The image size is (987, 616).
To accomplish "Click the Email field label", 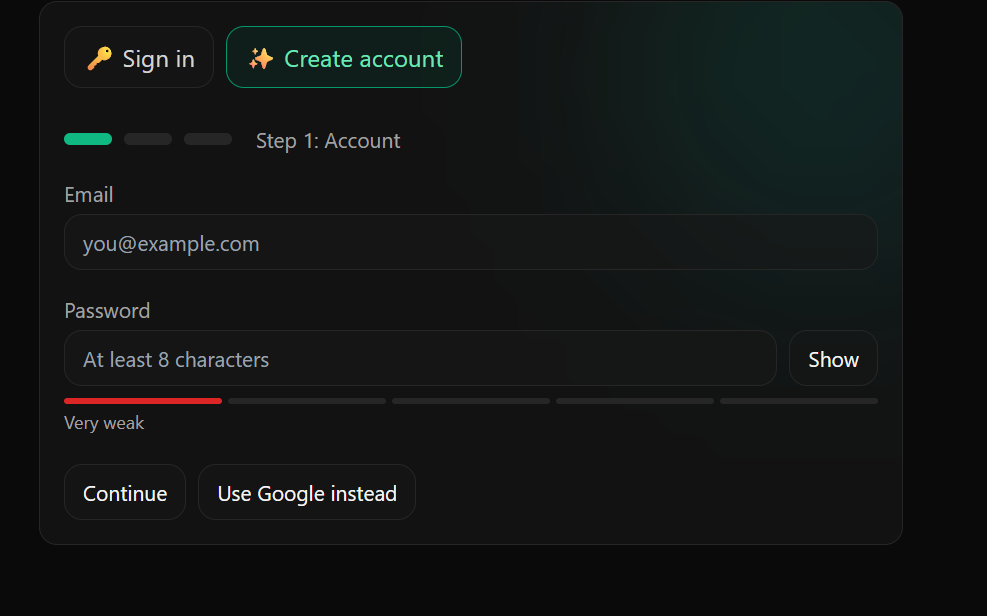I will click(x=89, y=195).
